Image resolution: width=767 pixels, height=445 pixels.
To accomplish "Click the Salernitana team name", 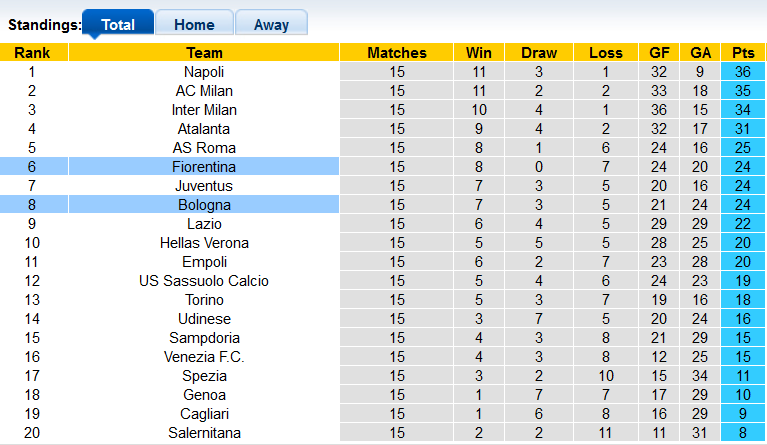I will coord(204,433).
